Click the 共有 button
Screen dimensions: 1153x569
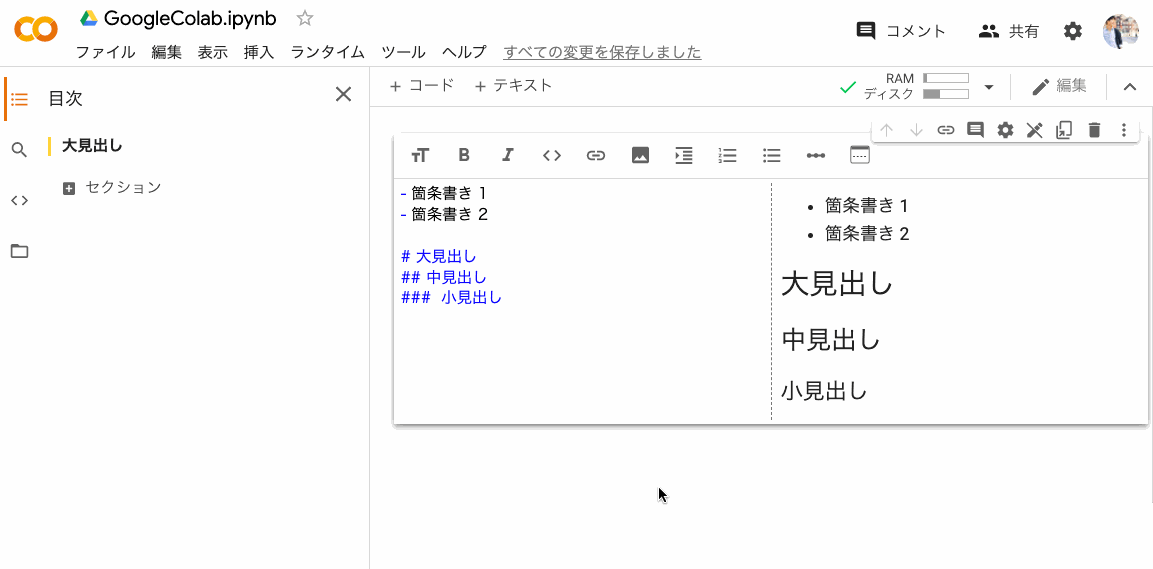coord(1009,31)
